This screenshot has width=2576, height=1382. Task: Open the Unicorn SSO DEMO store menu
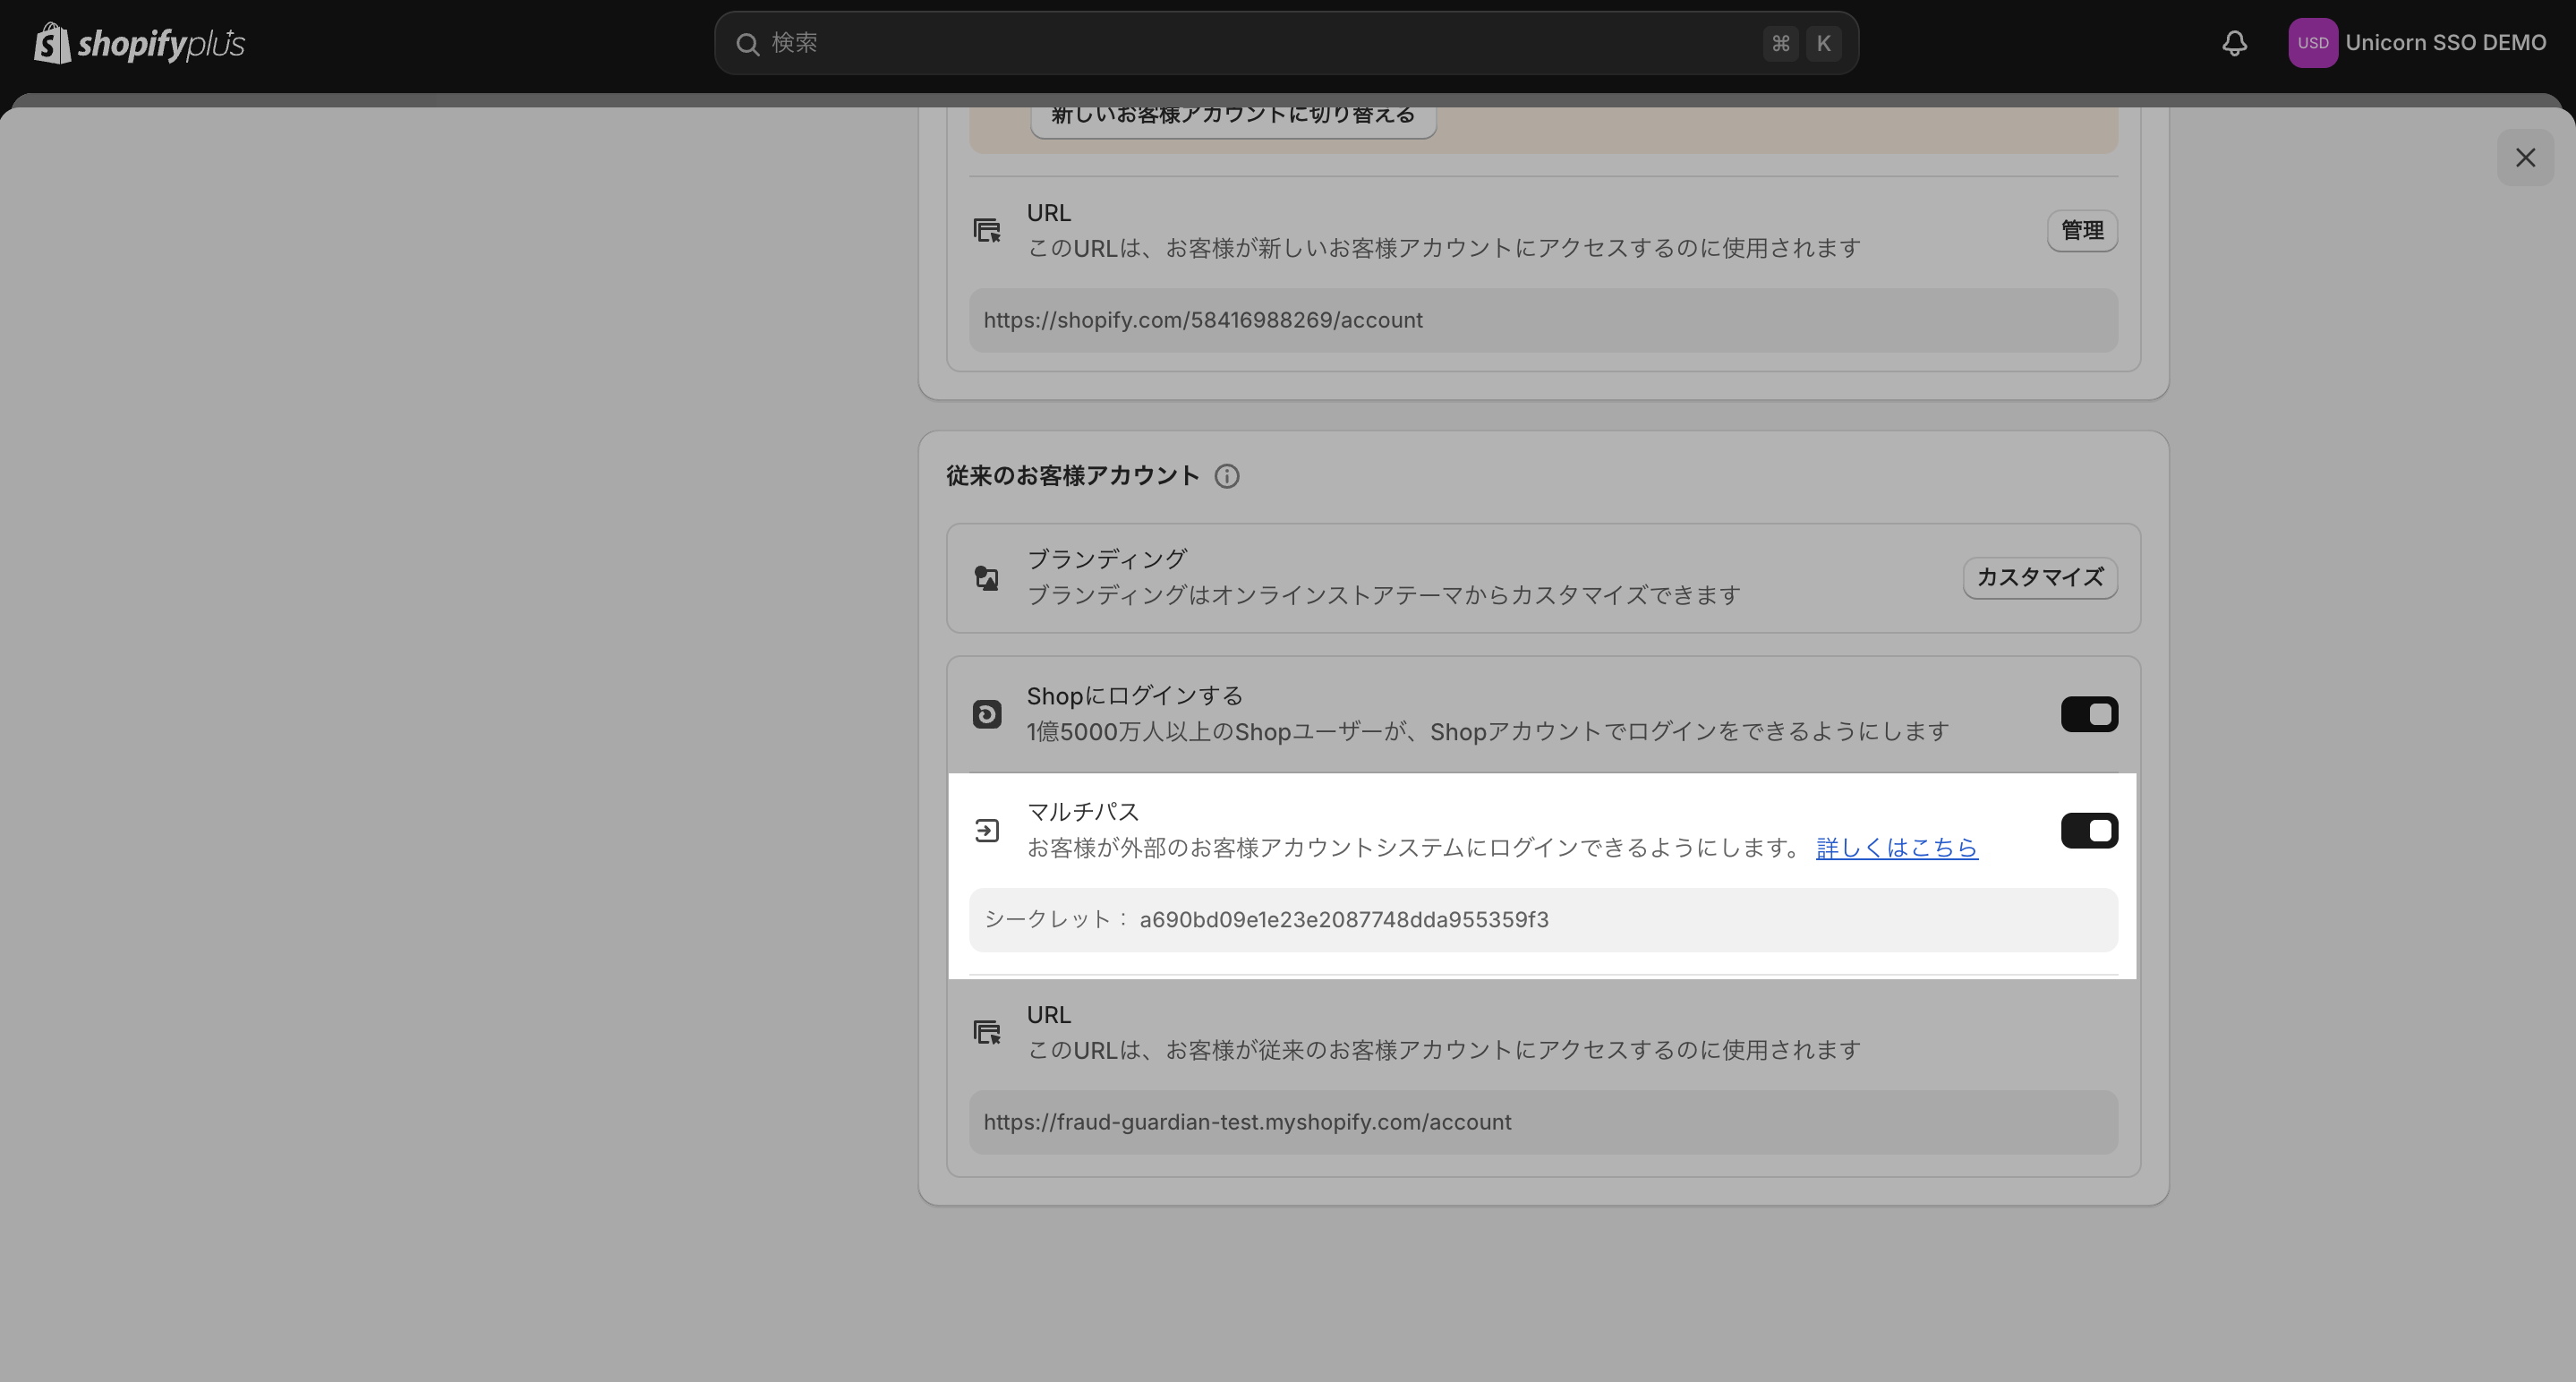point(2444,43)
